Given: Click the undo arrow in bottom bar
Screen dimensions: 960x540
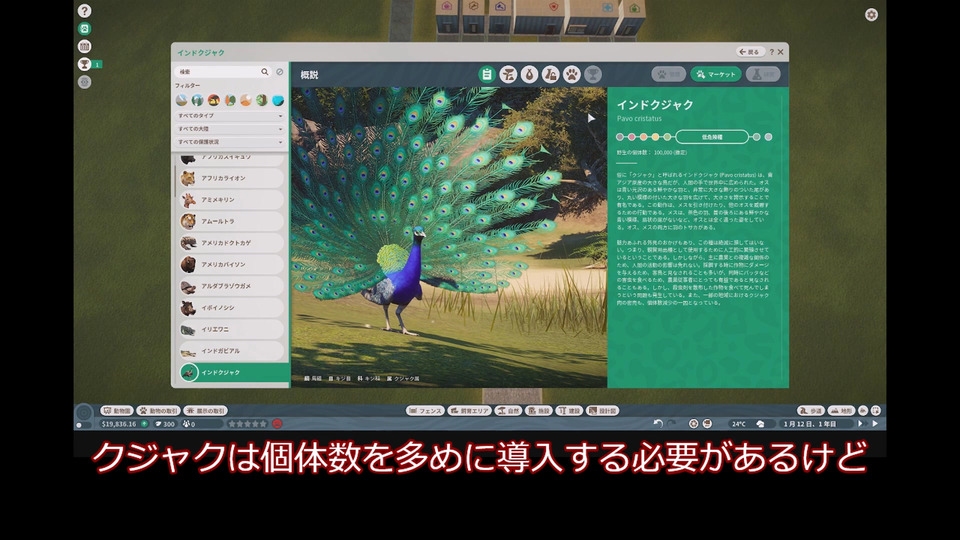Looking at the screenshot, I should pyautogui.click(x=658, y=424).
